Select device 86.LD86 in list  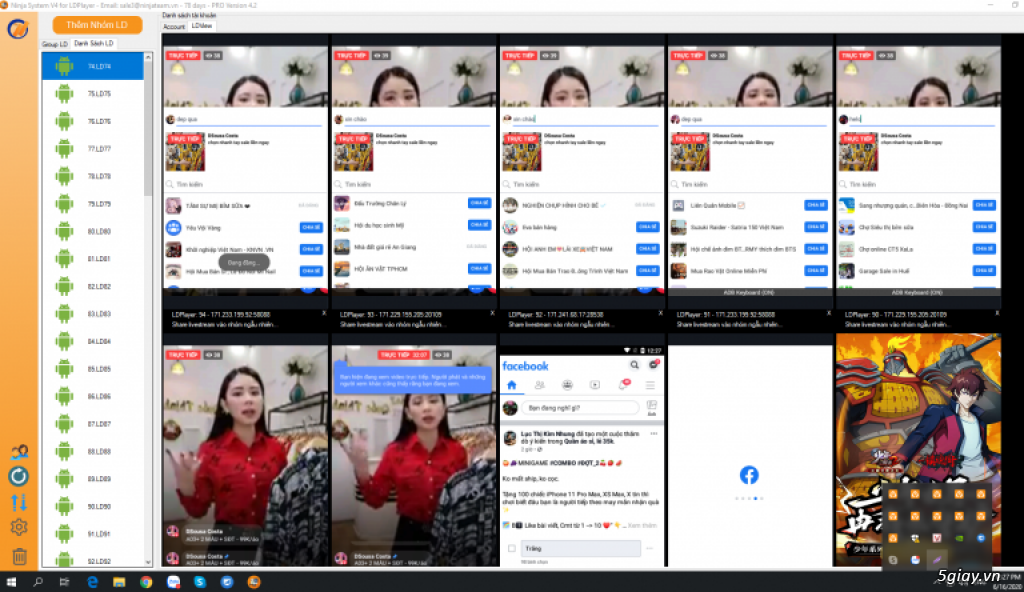93,396
